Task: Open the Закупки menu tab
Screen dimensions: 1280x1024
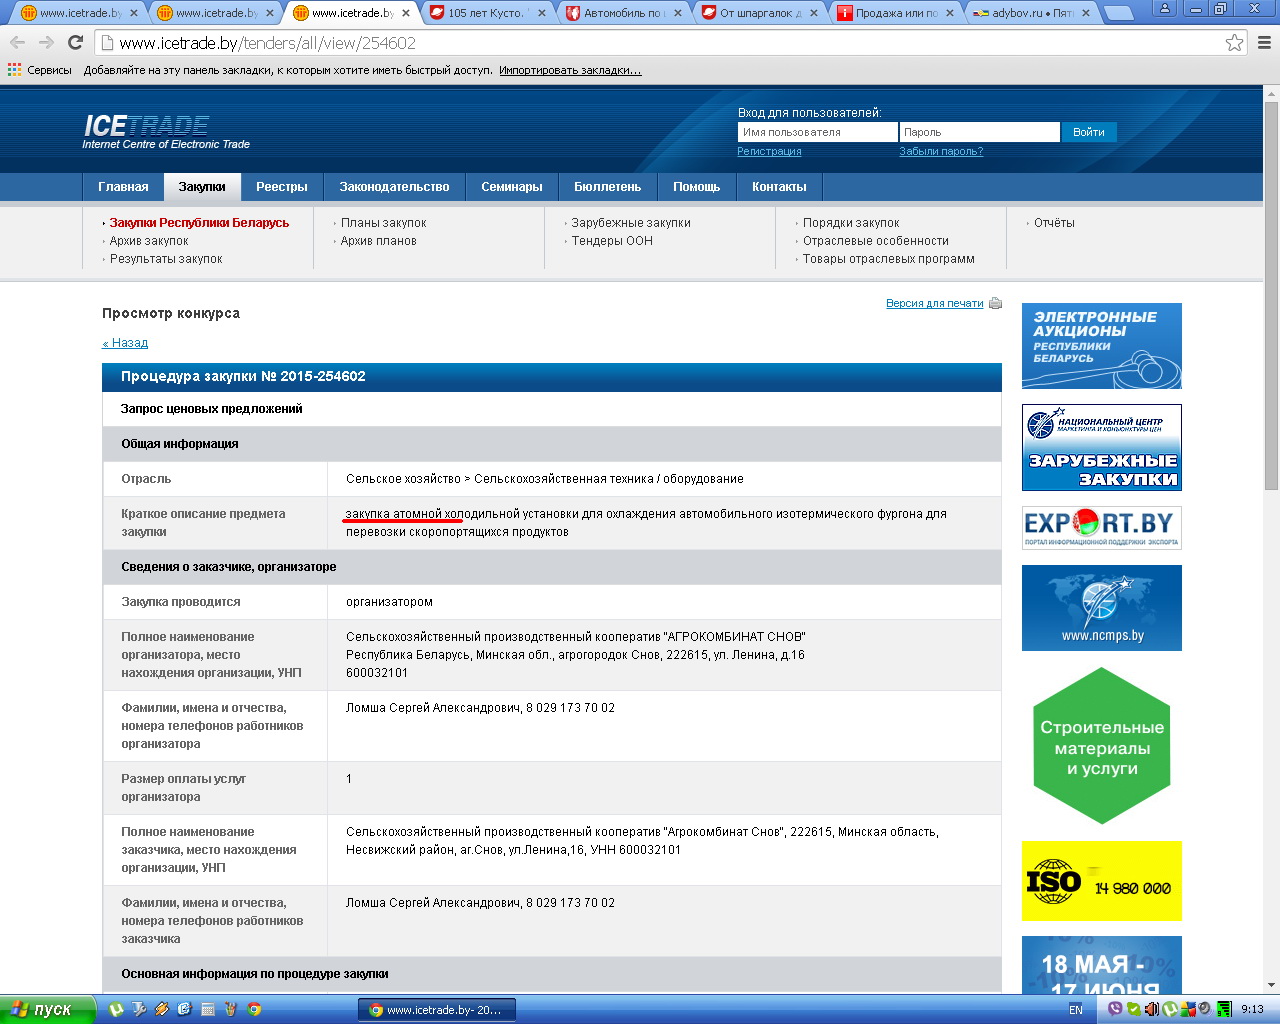Action: 202,187
